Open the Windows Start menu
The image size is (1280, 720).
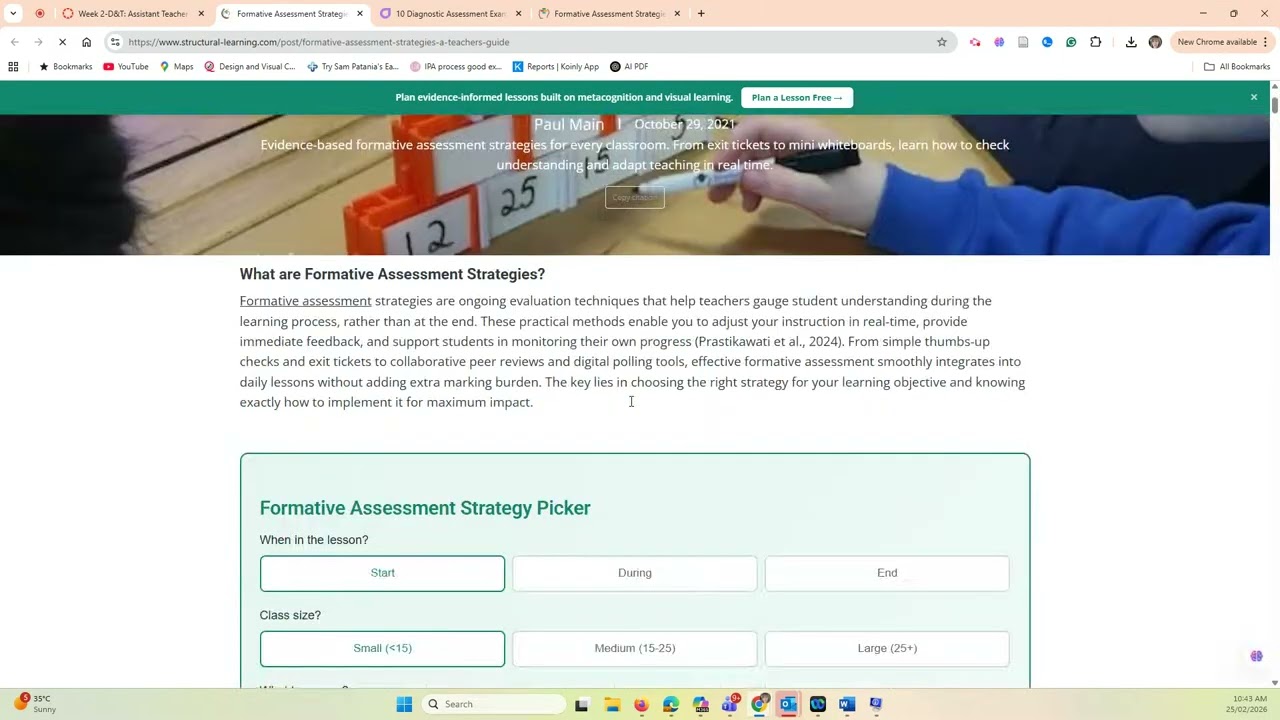[404, 704]
